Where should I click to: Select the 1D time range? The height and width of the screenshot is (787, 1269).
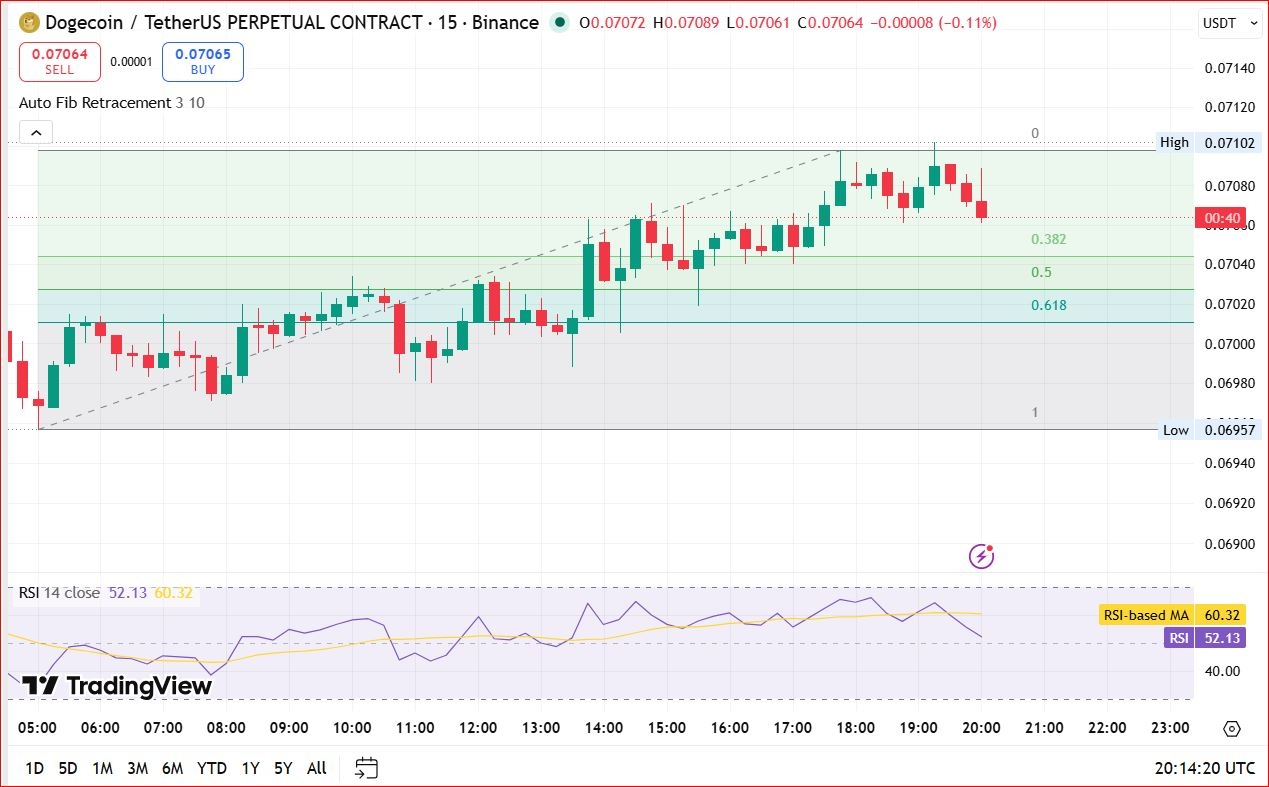pyautogui.click(x=34, y=768)
